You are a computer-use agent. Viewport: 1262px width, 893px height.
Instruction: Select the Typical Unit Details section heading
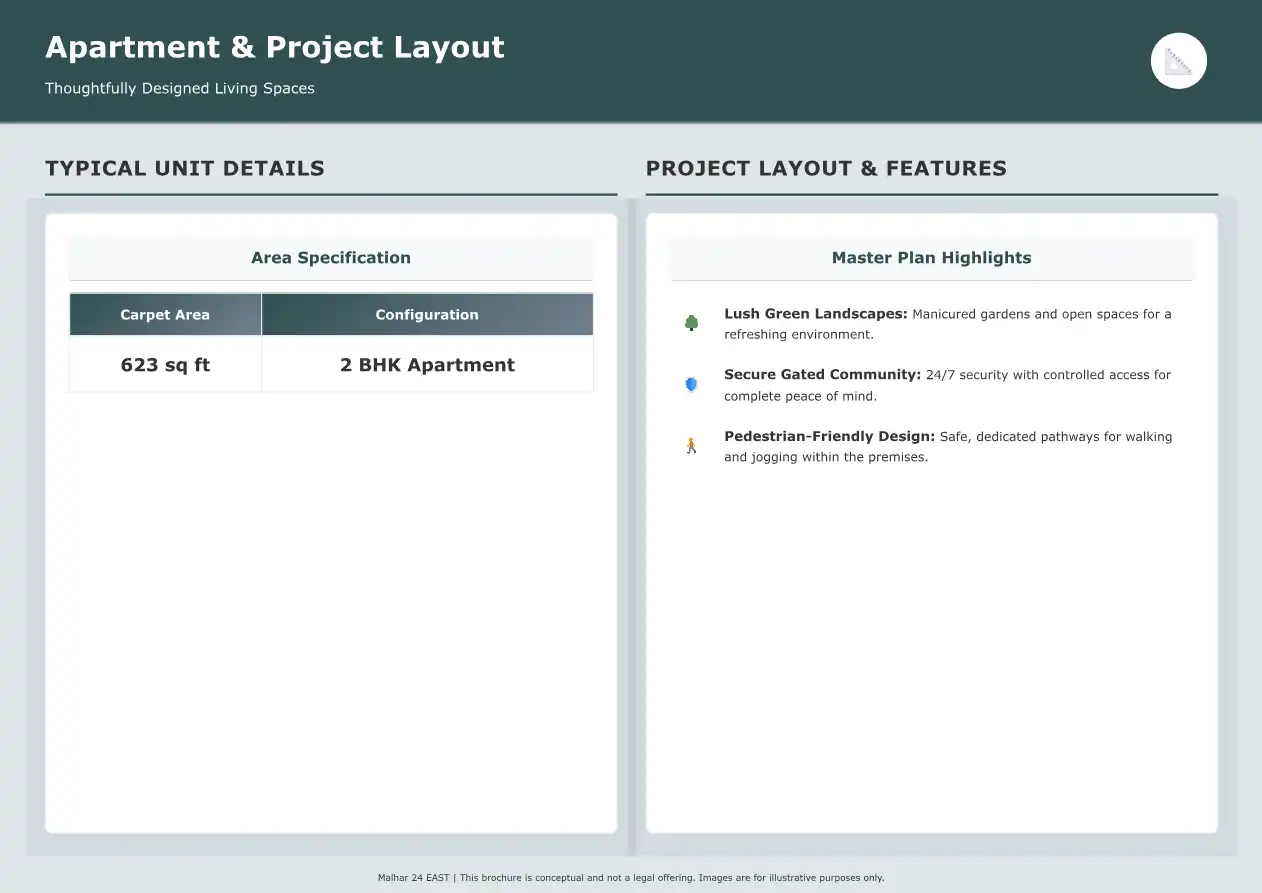pos(185,168)
